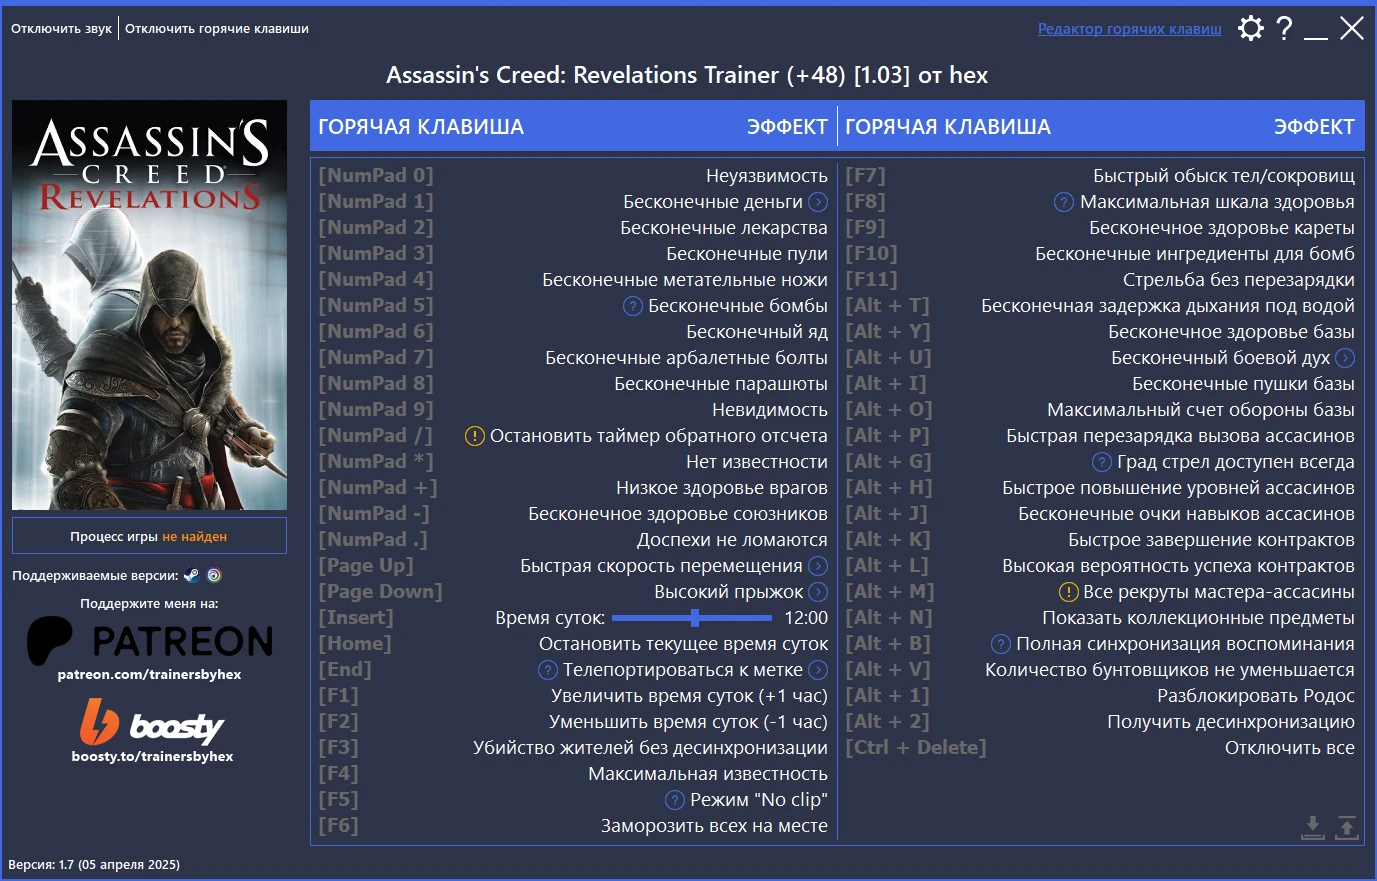Toggle "Отключить горячие клавиши" option
The image size is (1377, 881).
[215, 28]
